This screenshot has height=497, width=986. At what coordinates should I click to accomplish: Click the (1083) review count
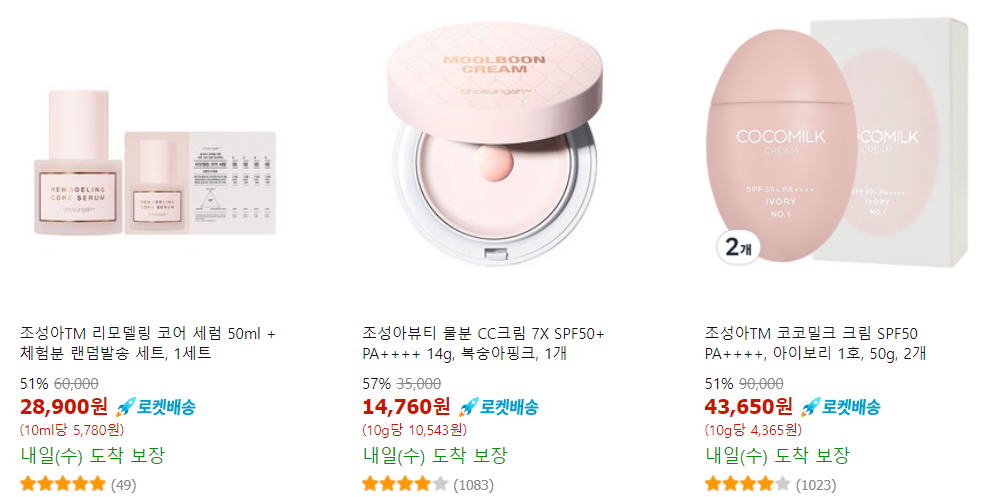pyautogui.click(x=474, y=485)
